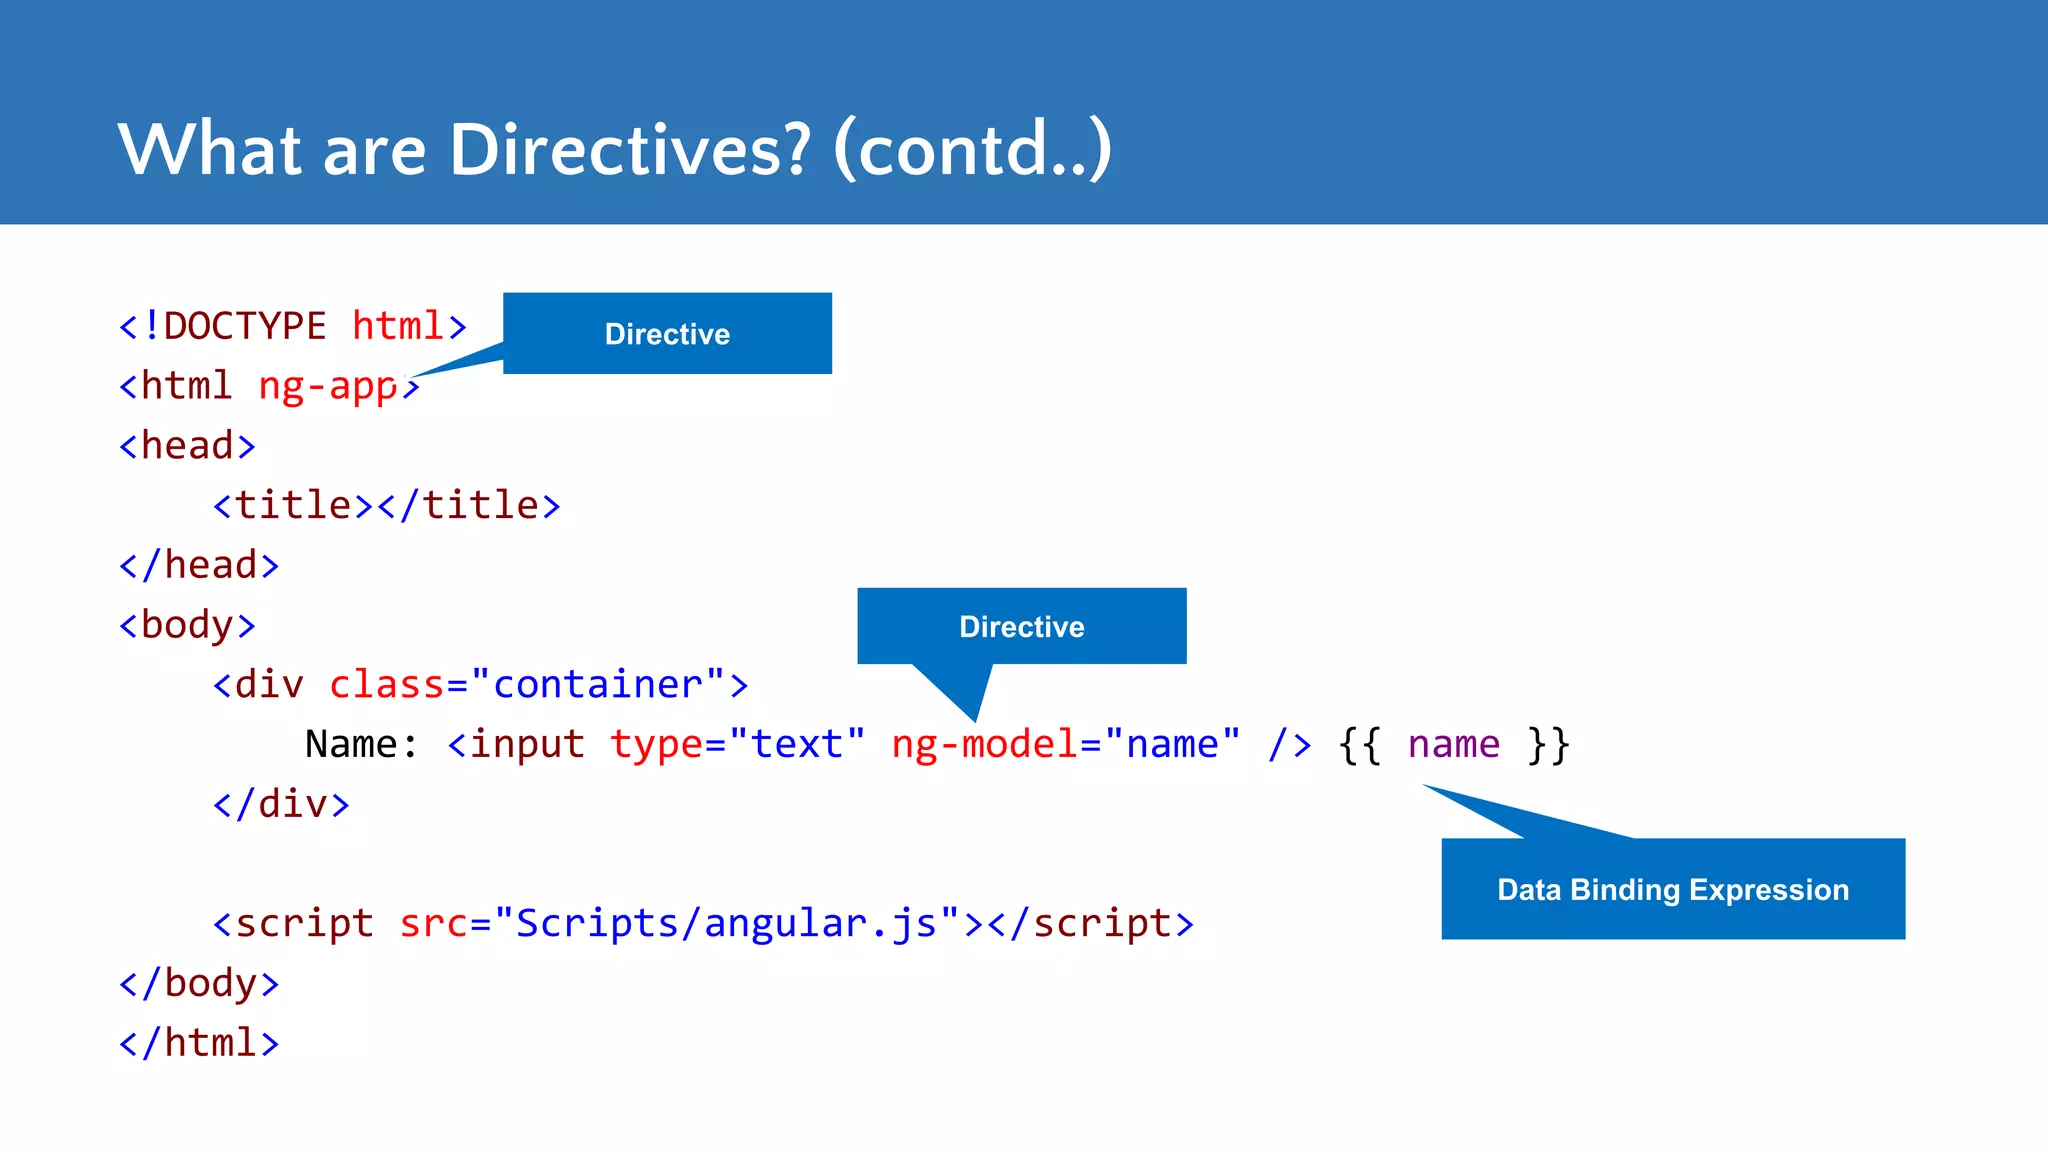Click the 'Name:' label text
The image size is (2048, 1152).
click(361, 745)
